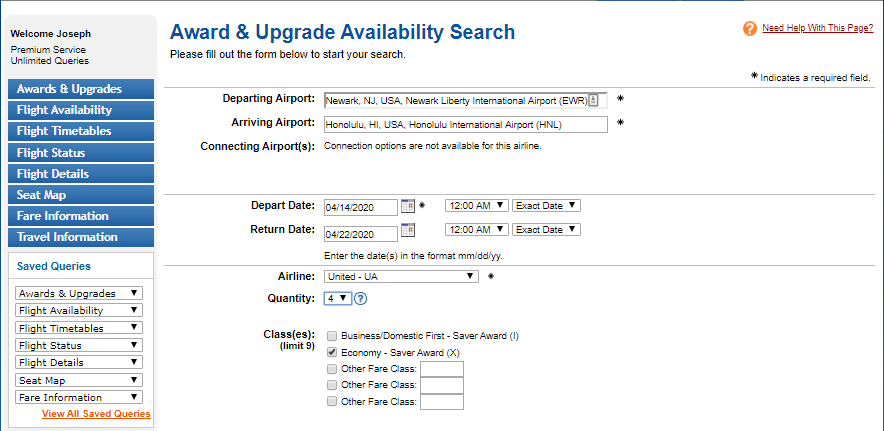Screen dimensions: 884x431
Task: Open Awards & Upgrades sidebar menu
Action: coord(81,89)
